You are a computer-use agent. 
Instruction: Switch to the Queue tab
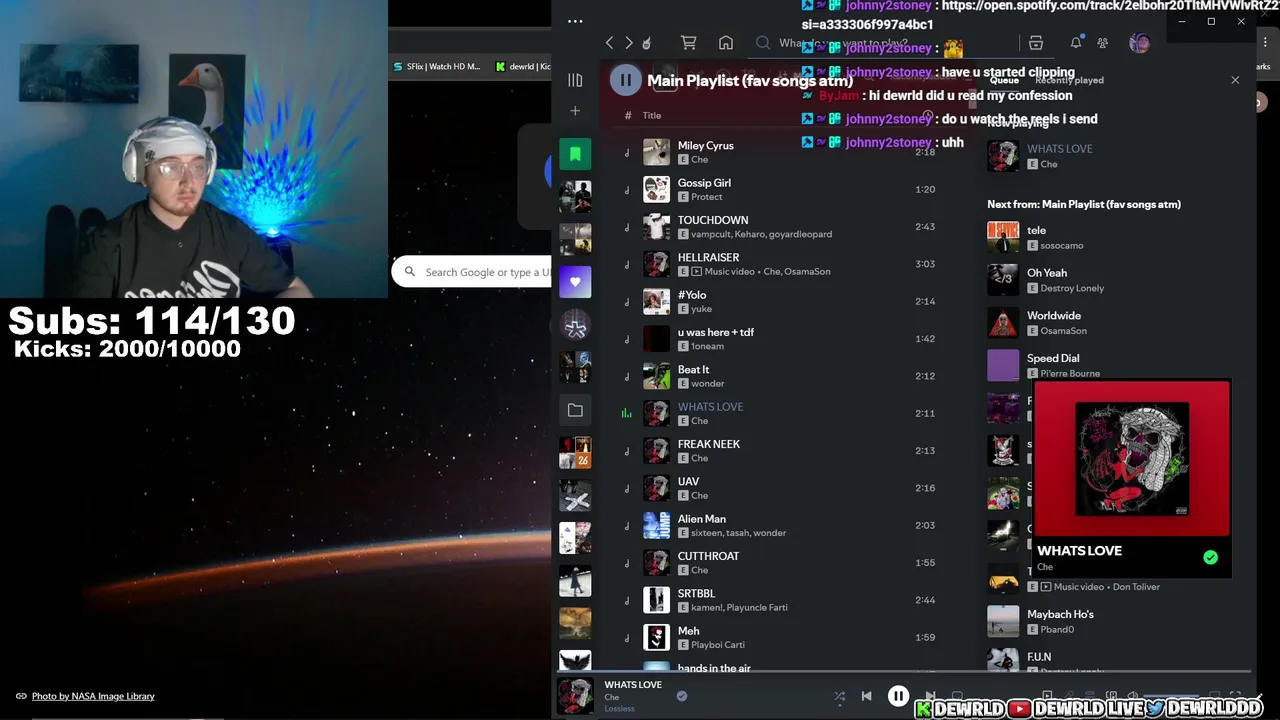click(x=1003, y=80)
